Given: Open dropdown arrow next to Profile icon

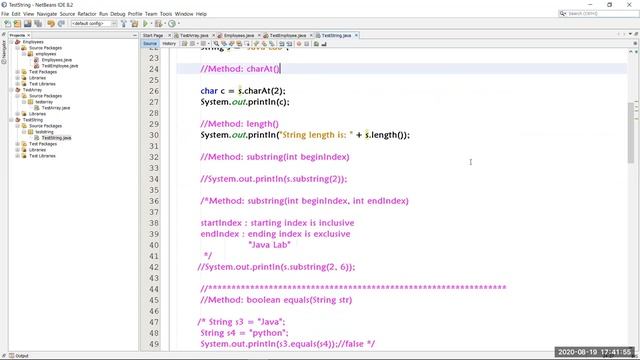Looking at the screenshot, I should click(x=179, y=24).
